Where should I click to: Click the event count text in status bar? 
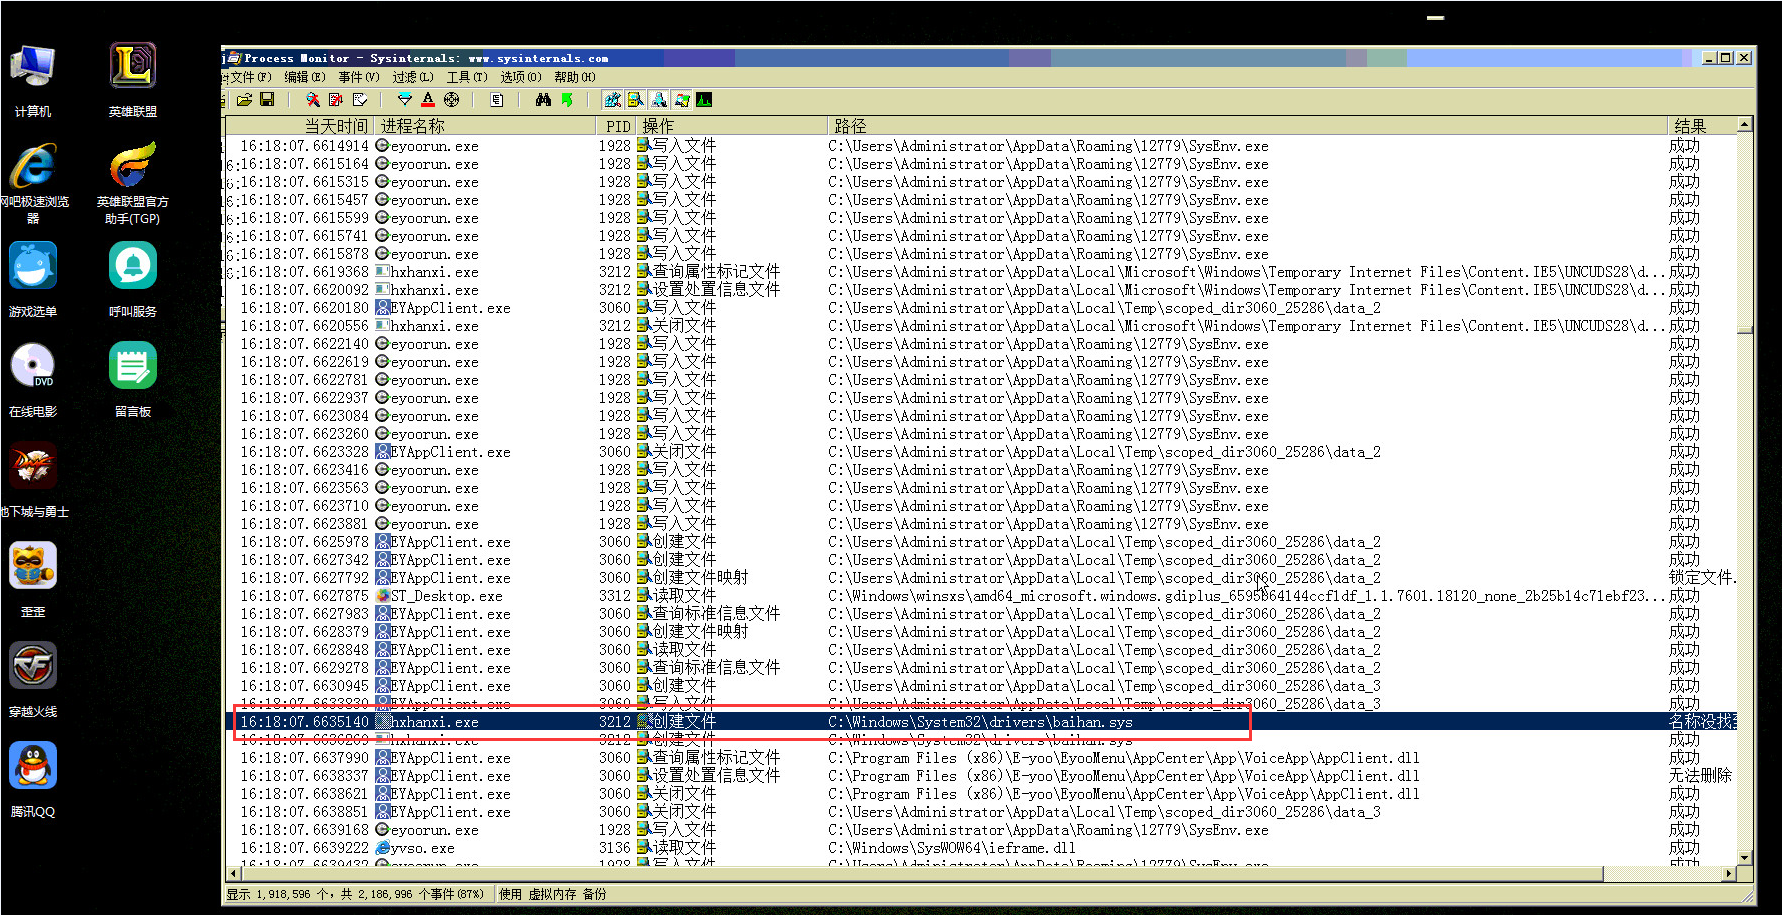pos(355,894)
